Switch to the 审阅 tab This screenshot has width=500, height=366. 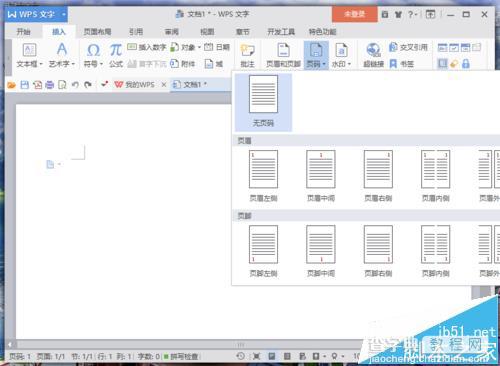pos(172,32)
